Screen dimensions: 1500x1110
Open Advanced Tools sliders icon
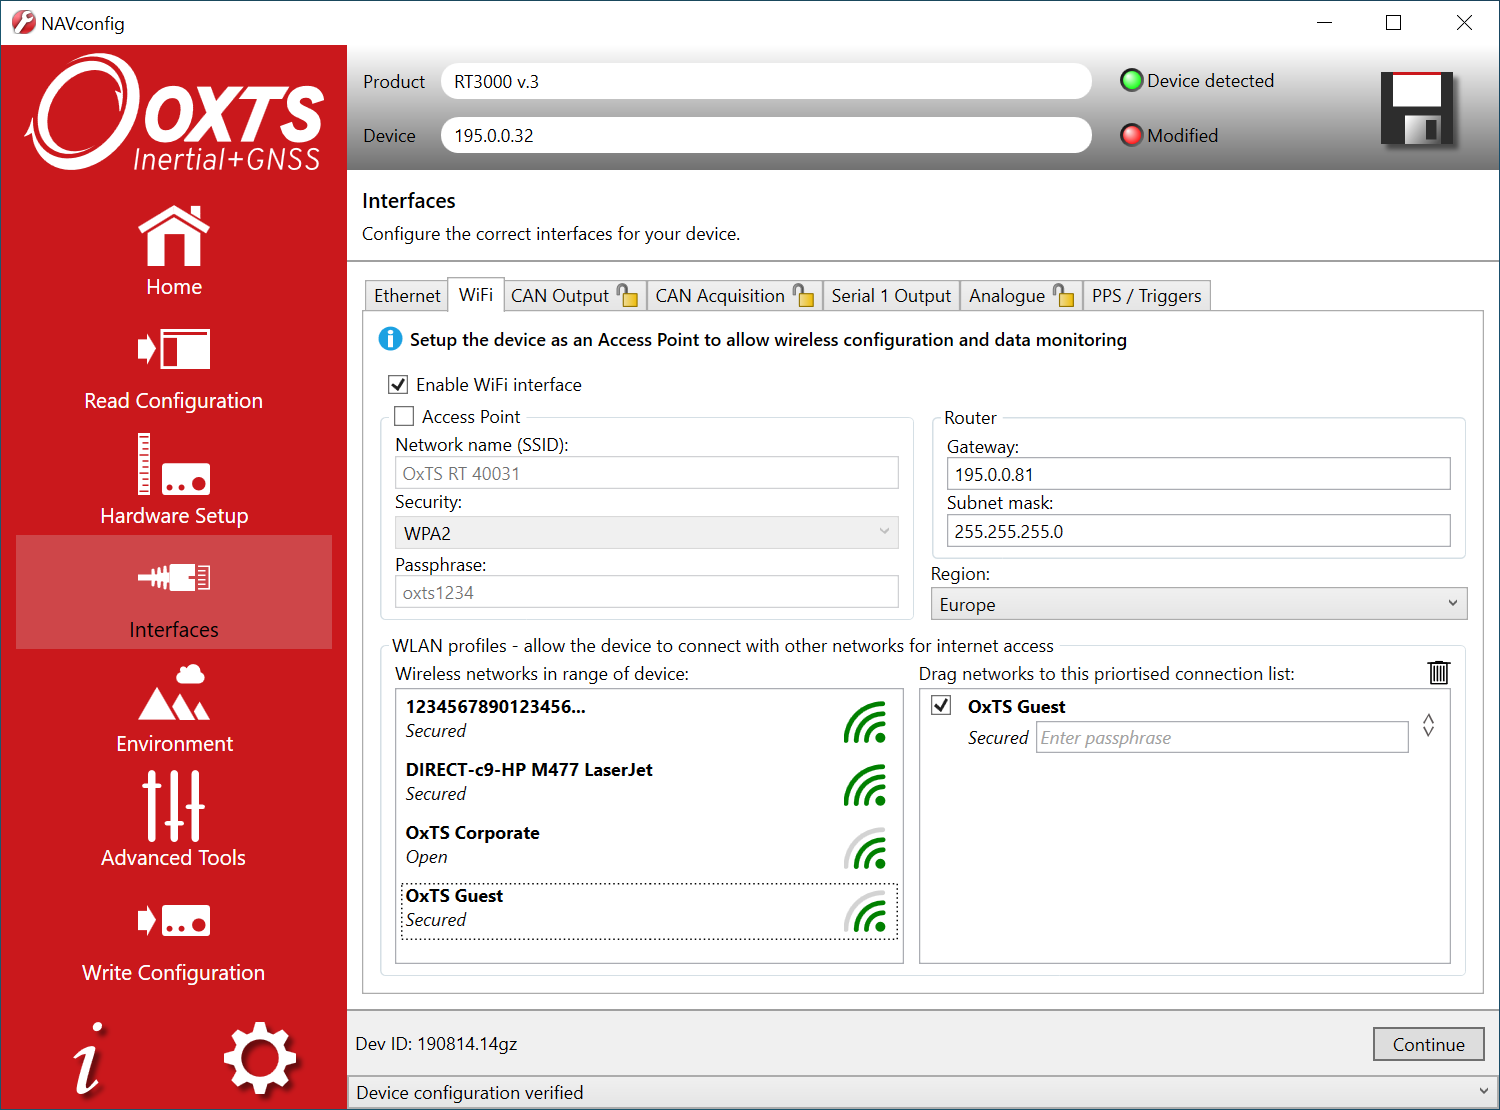tap(174, 806)
